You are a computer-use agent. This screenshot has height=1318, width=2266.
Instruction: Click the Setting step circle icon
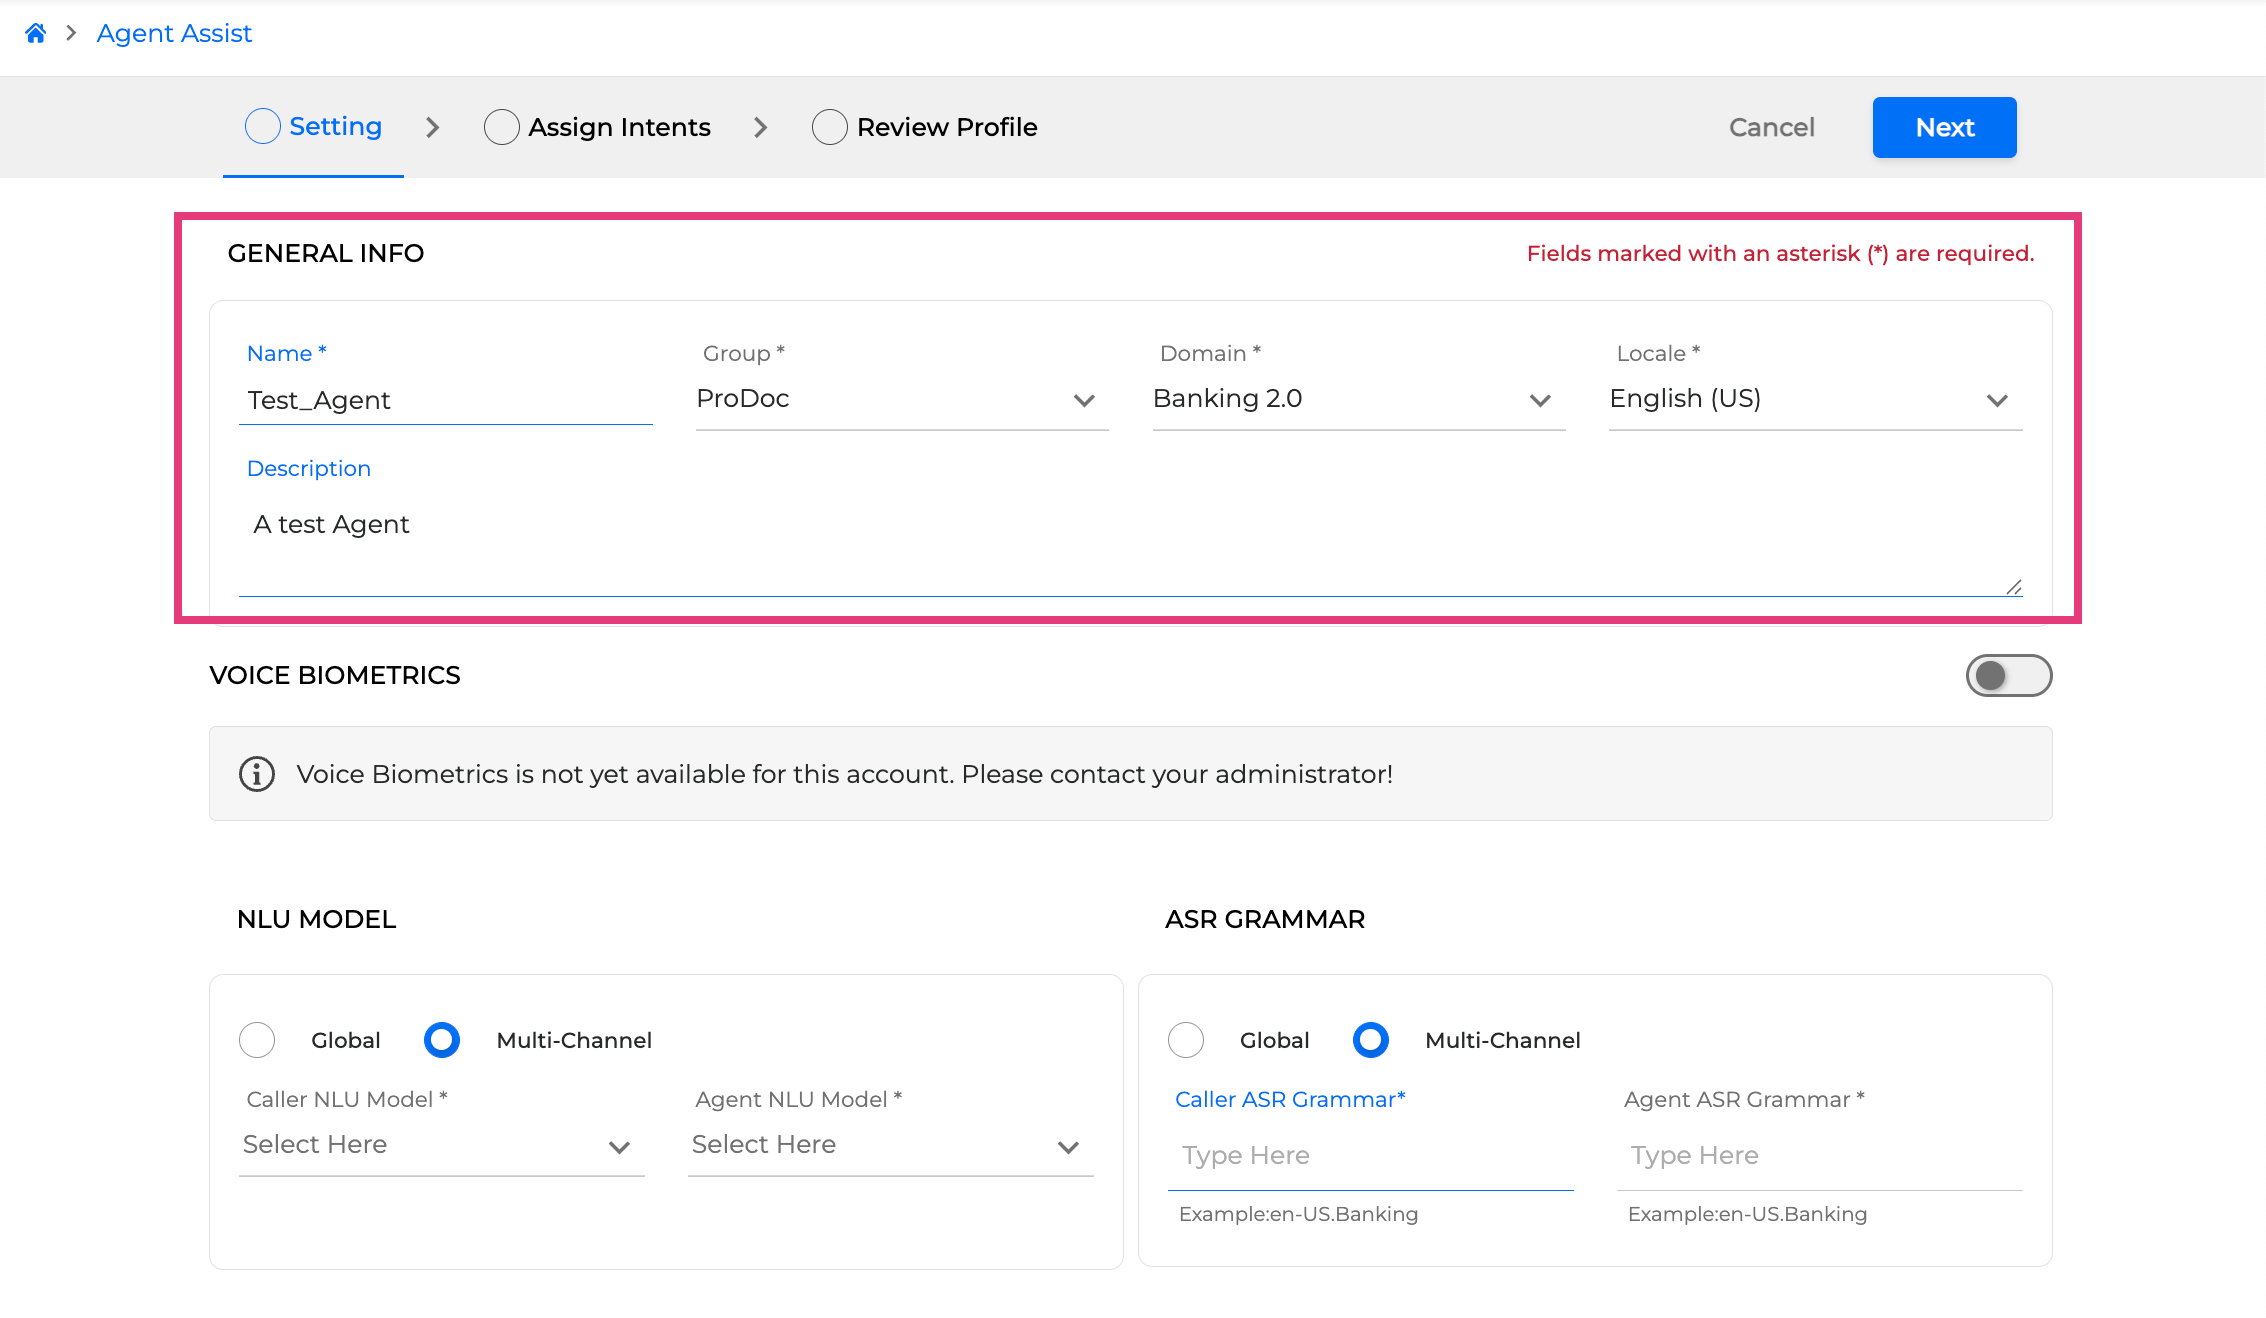pos(263,127)
